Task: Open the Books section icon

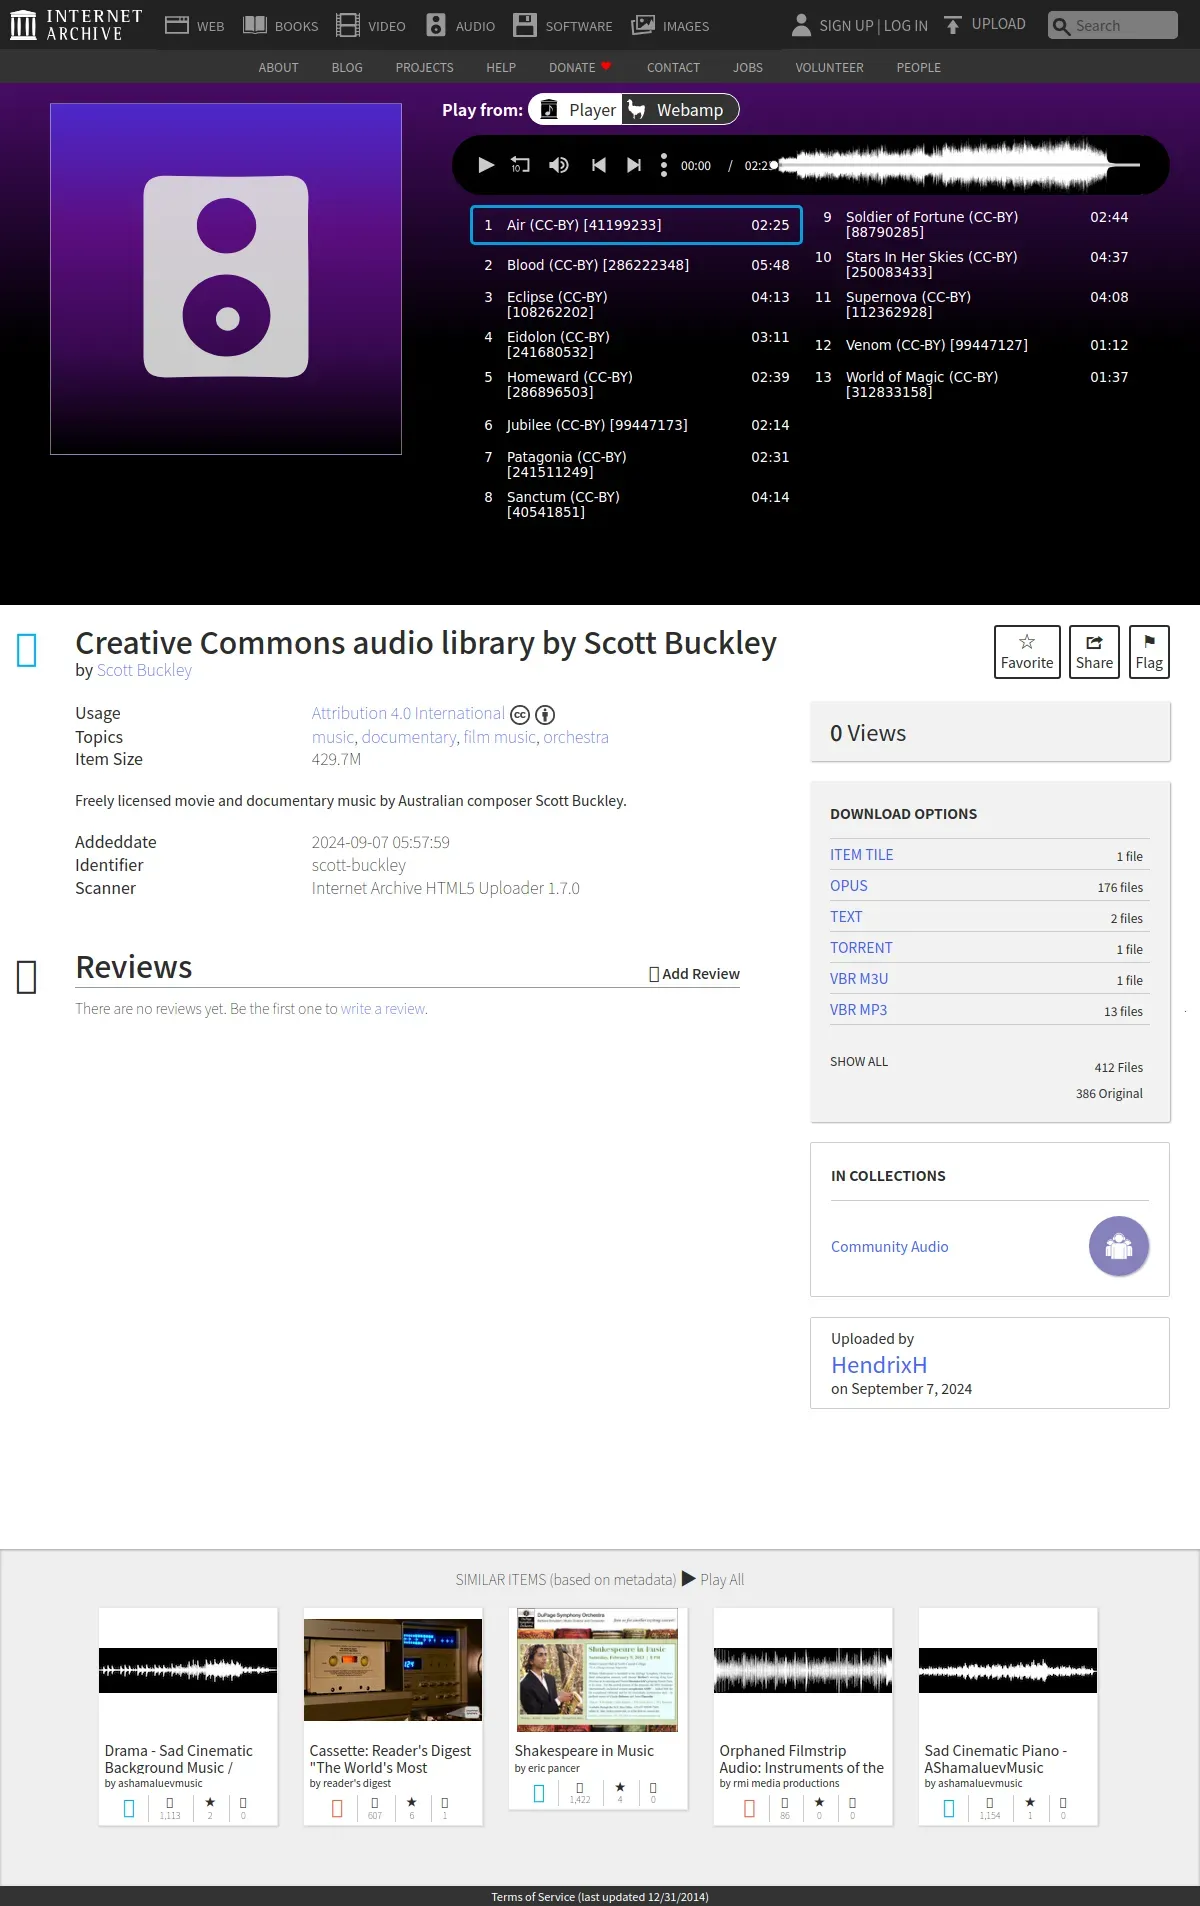Action: [255, 25]
